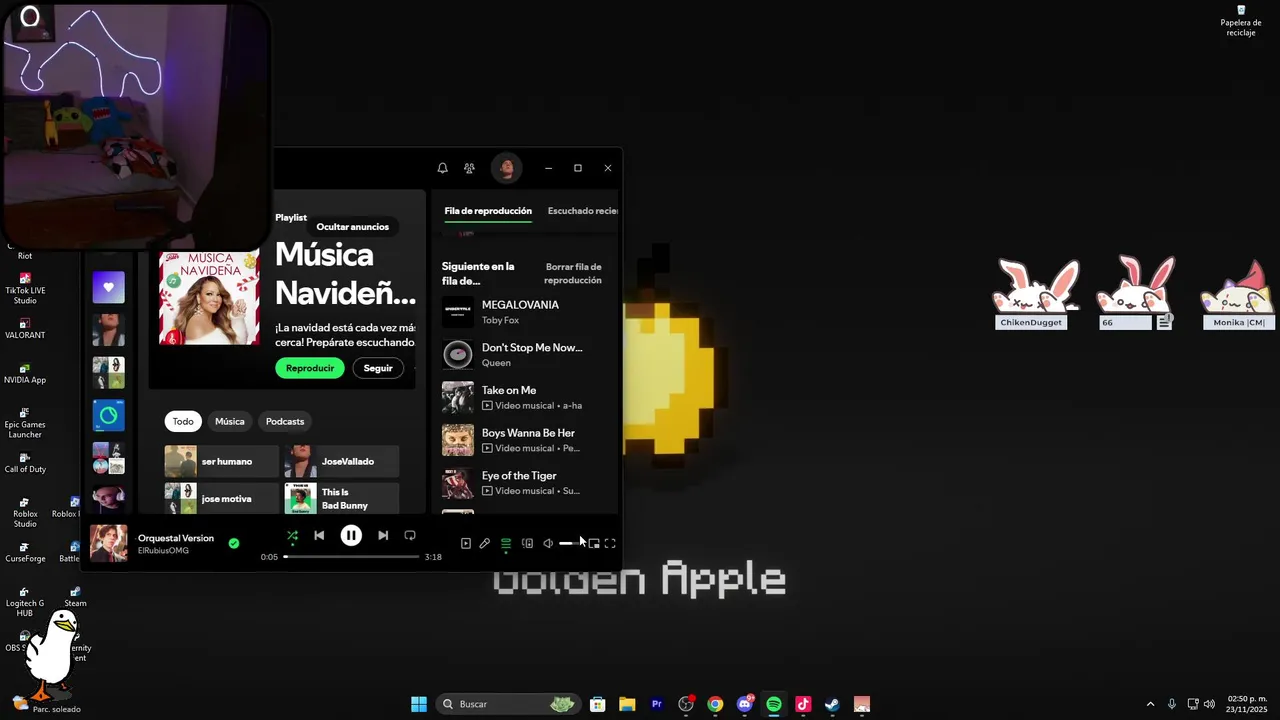Open the Música Navideña playlist cover

(209, 298)
